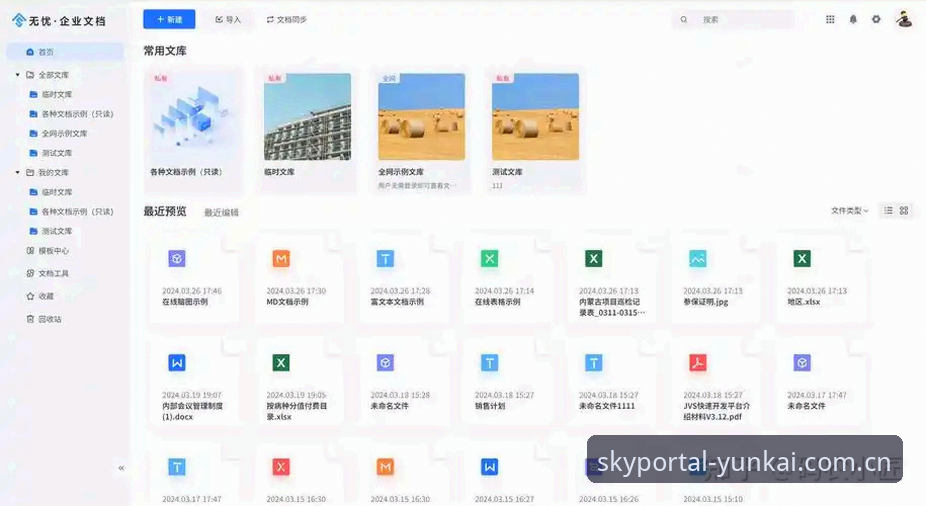The image size is (926, 506).
Task: Open the 测试文库 library card
Action: click(535, 130)
